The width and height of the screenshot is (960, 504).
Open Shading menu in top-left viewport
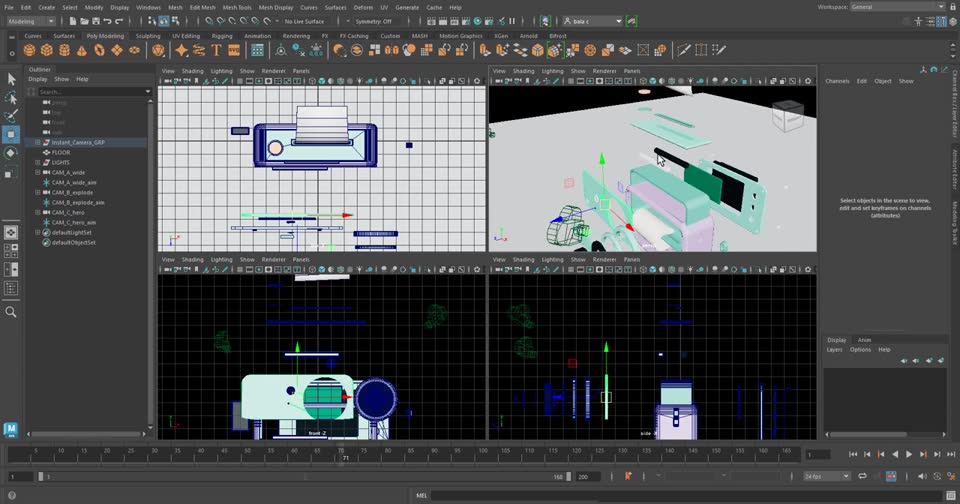192,71
